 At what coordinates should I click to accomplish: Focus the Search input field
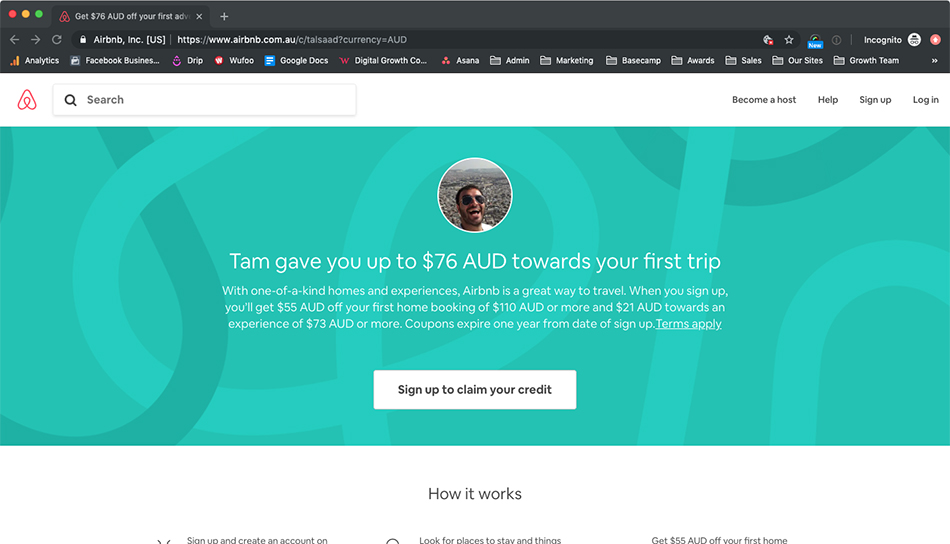[204, 100]
